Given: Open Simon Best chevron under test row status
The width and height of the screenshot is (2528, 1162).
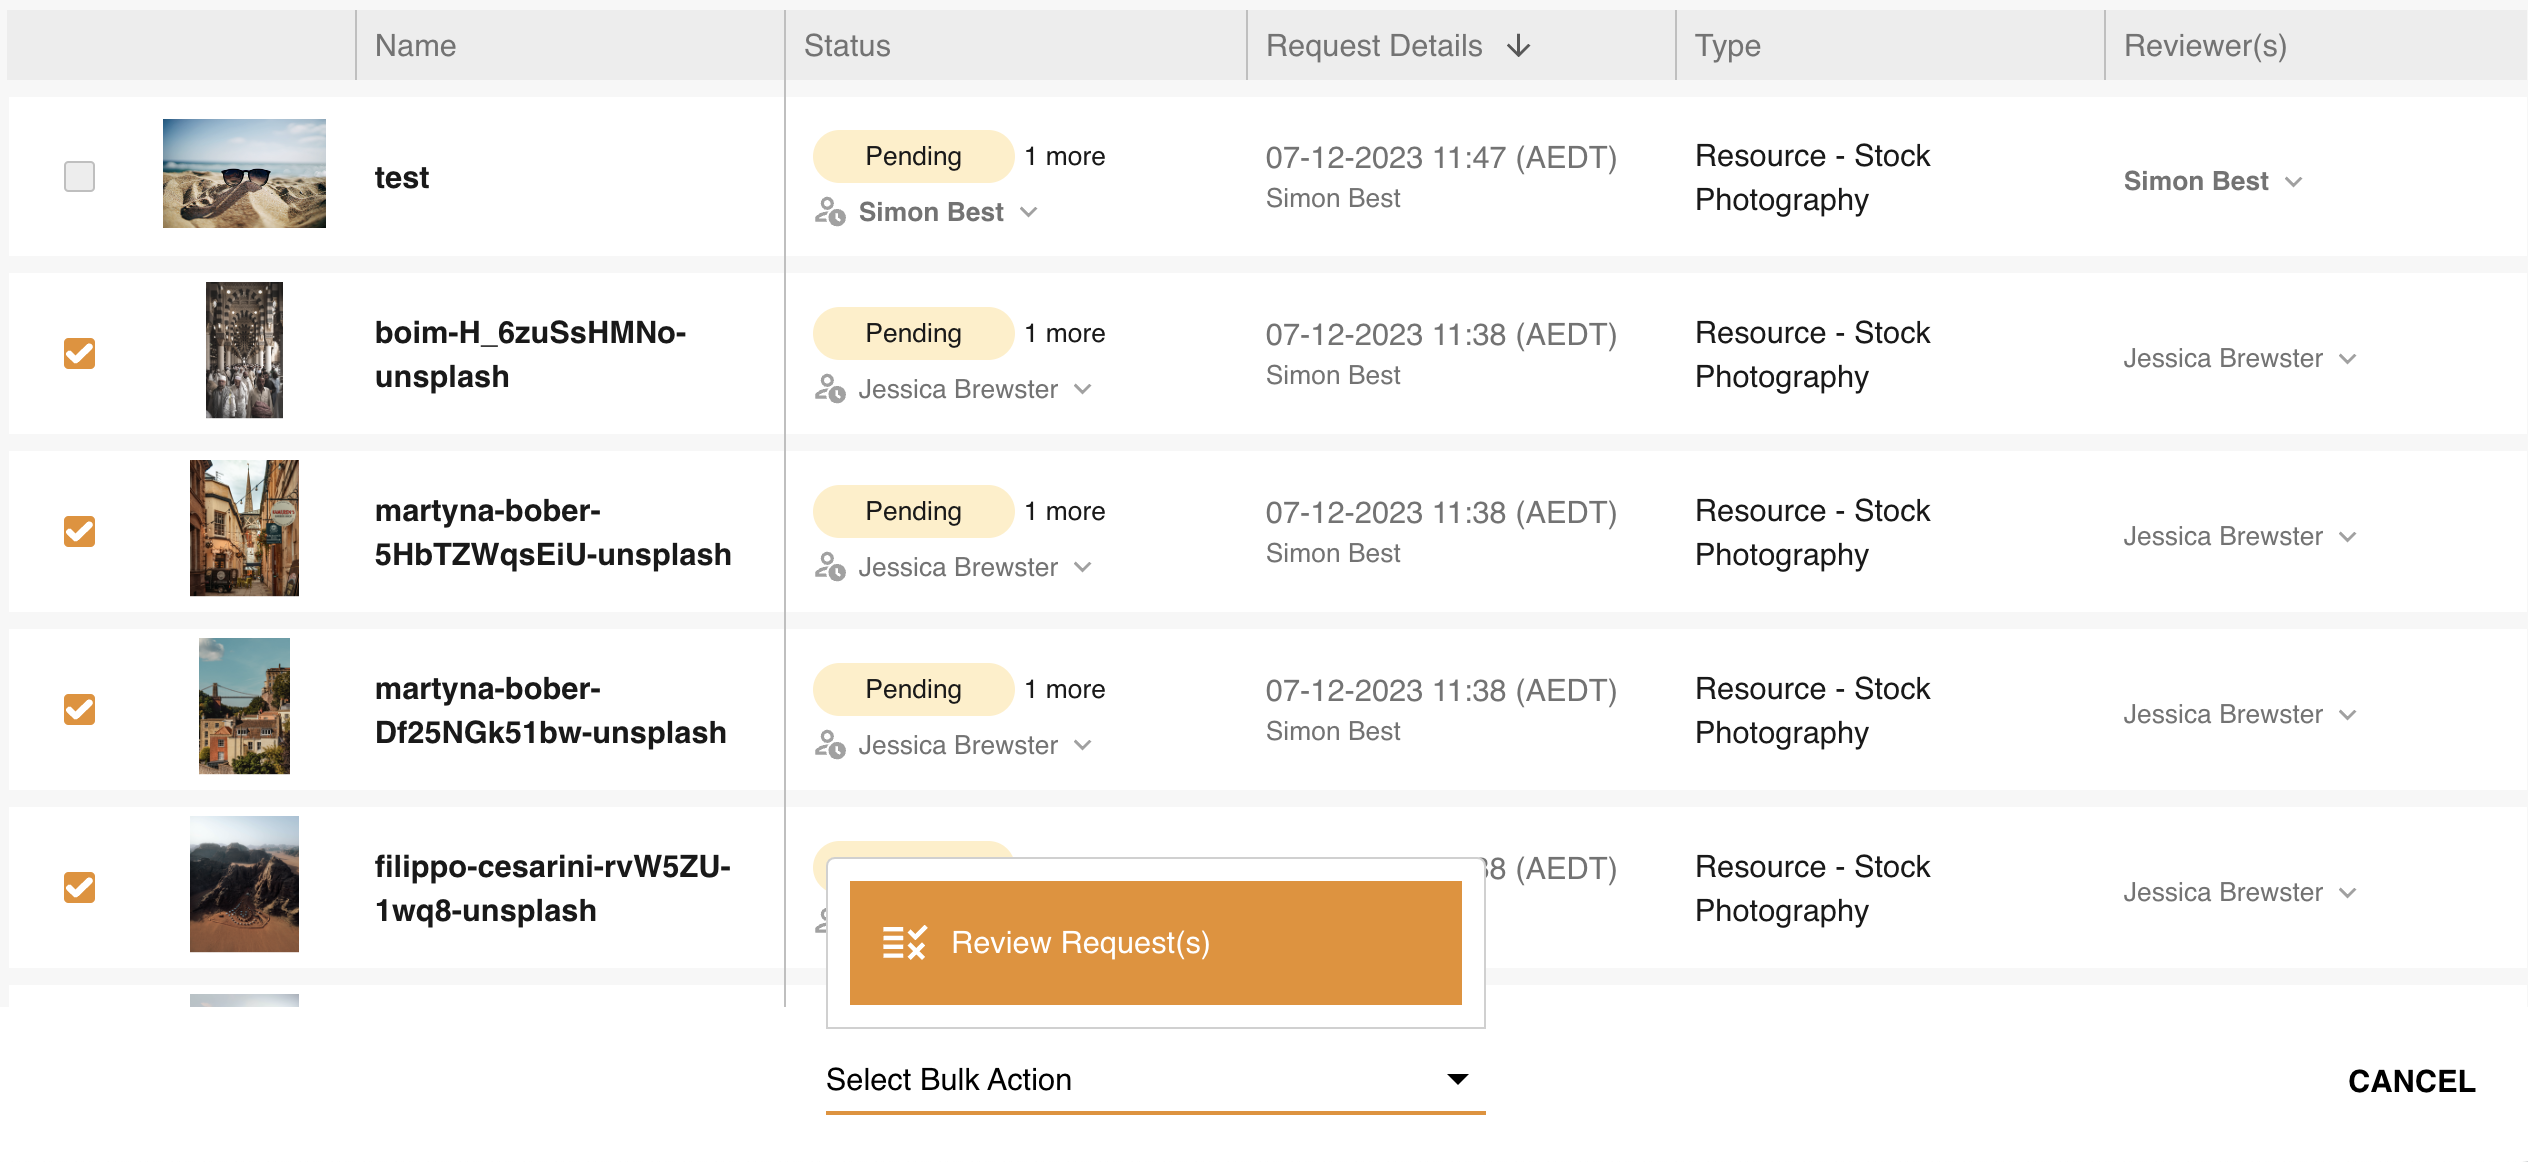Looking at the screenshot, I should point(1031,211).
